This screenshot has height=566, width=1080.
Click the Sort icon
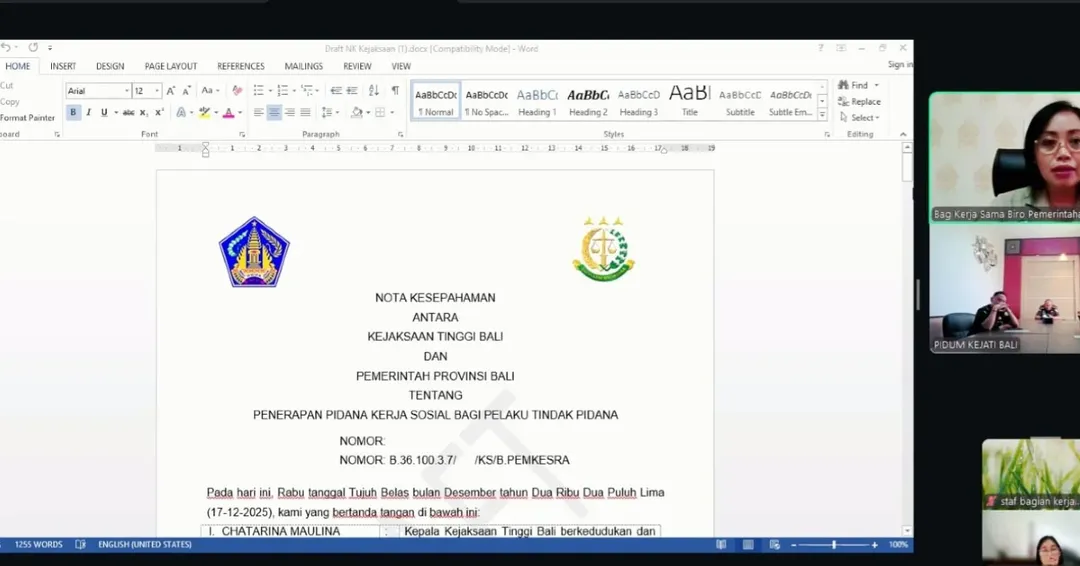point(374,91)
